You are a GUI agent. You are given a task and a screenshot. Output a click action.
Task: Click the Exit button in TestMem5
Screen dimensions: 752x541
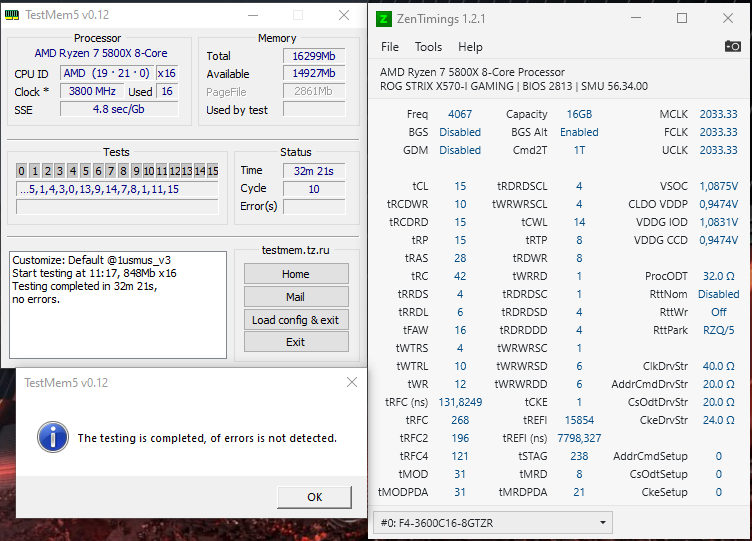(x=296, y=342)
